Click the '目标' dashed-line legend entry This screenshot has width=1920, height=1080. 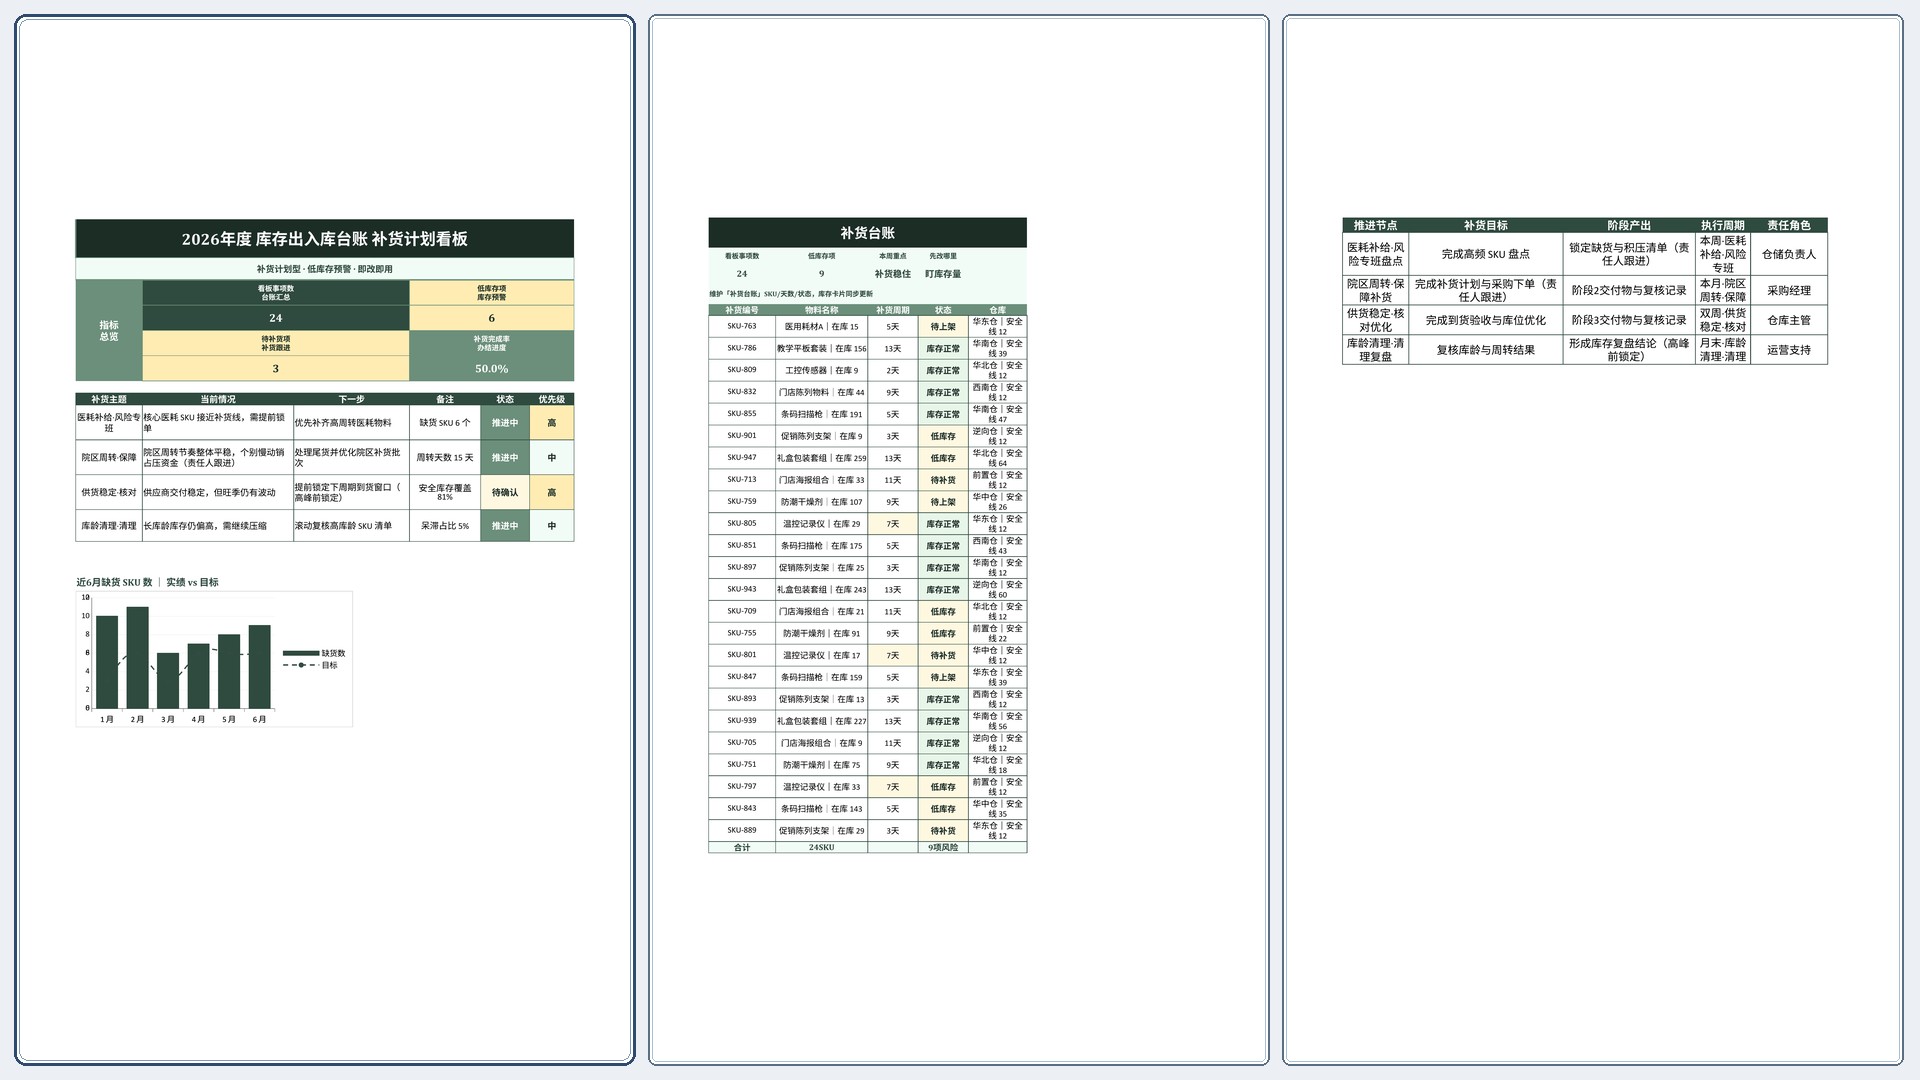click(x=311, y=665)
